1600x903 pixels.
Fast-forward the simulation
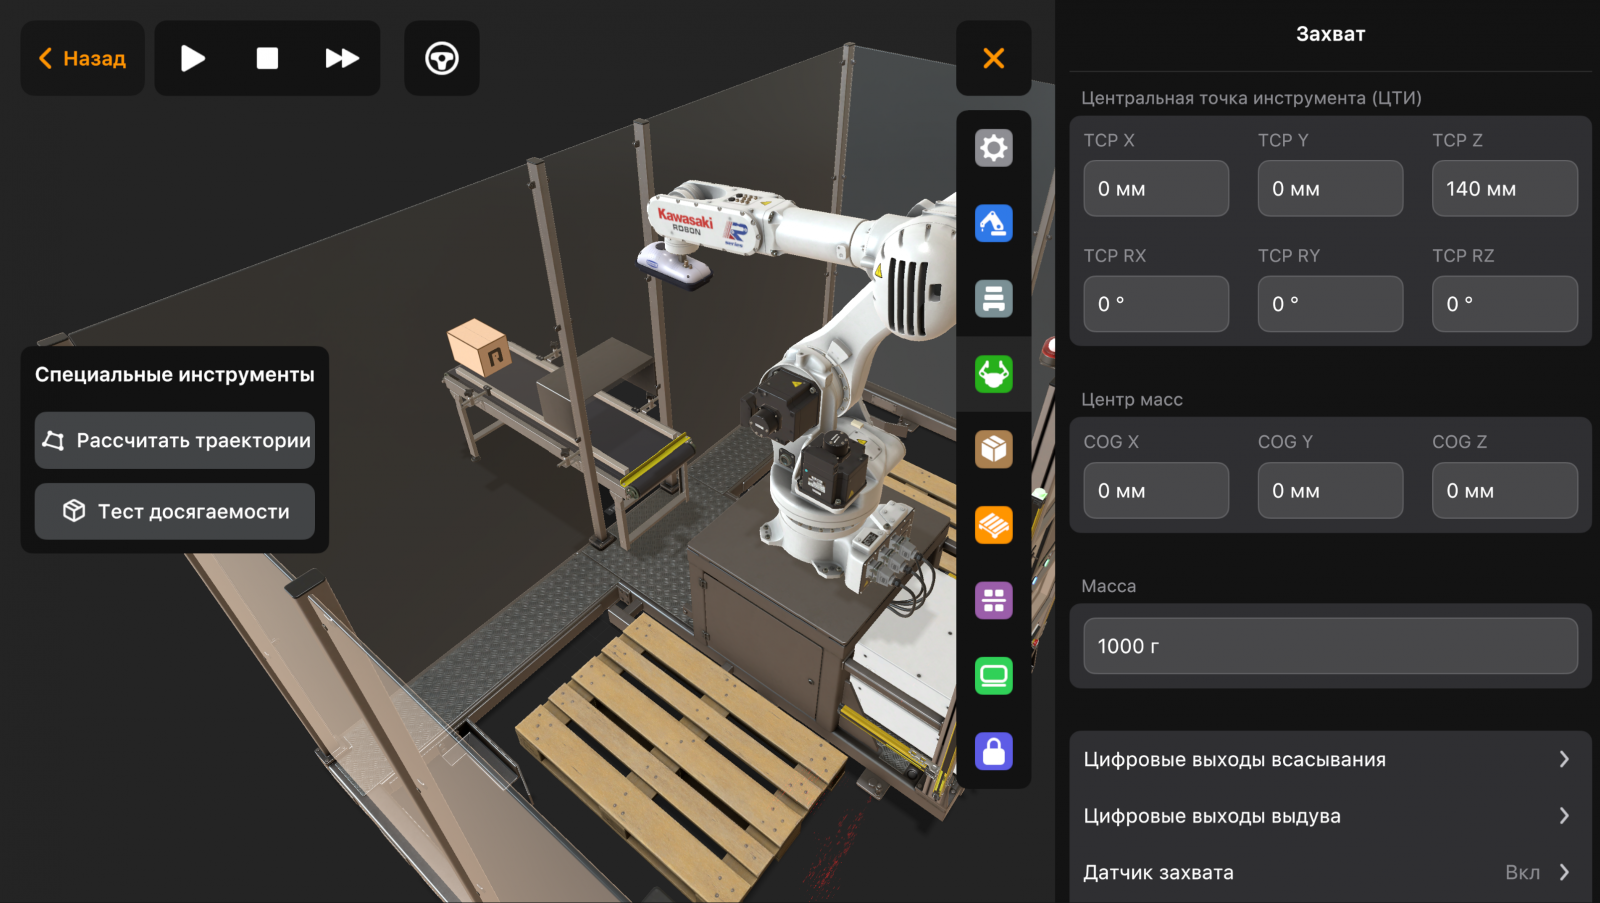[342, 58]
